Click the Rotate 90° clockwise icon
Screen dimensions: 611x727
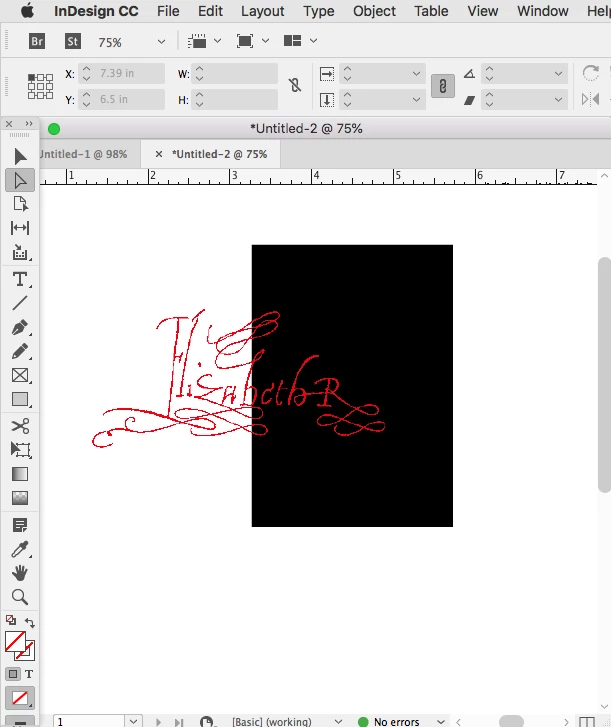[x=591, y=73]
